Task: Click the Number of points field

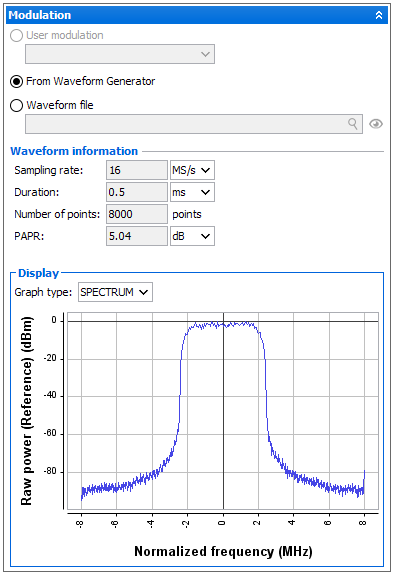Action: [x=137, y=214]
